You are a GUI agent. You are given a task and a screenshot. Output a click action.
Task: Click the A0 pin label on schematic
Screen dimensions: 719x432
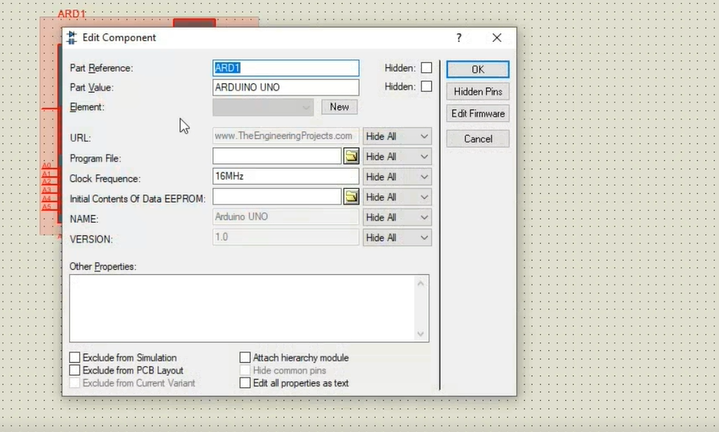(x=46, y=166)
